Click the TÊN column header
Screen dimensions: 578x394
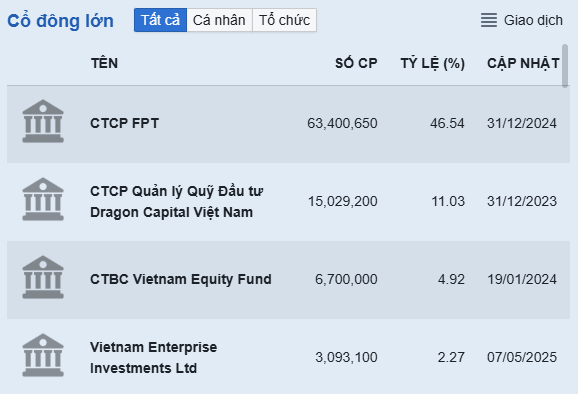click(104, 63)
